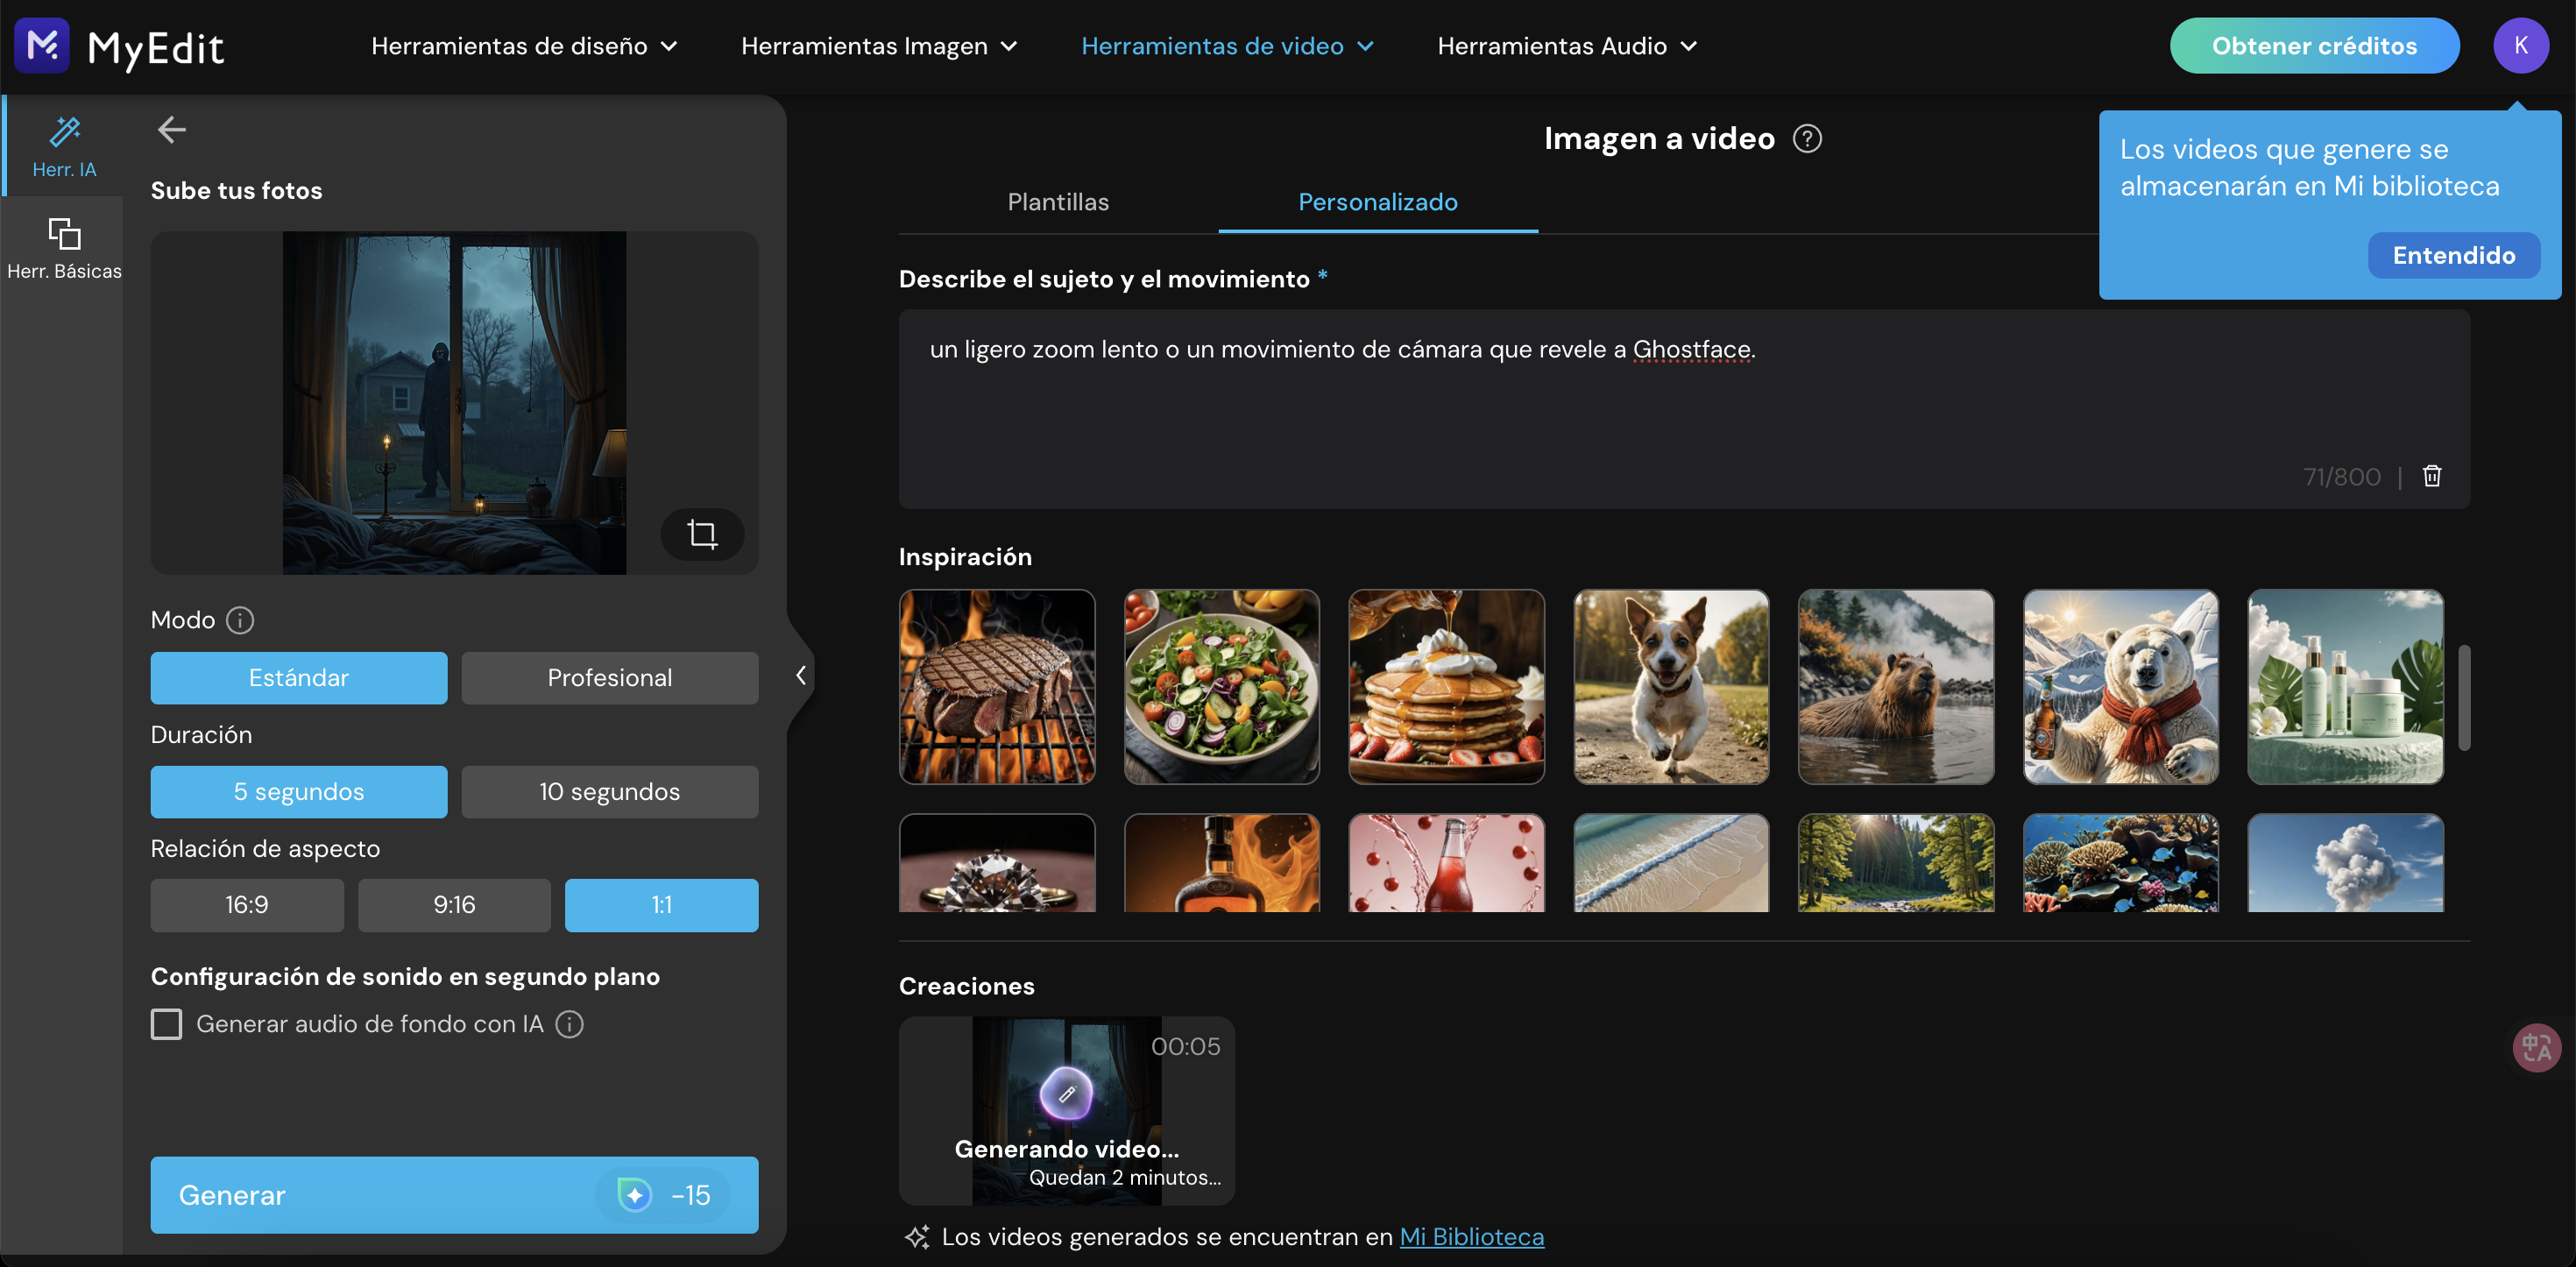Click the AI audio info icon
The height and width of the screenshot is (1267, 2576).
[x=570, y=1024]
